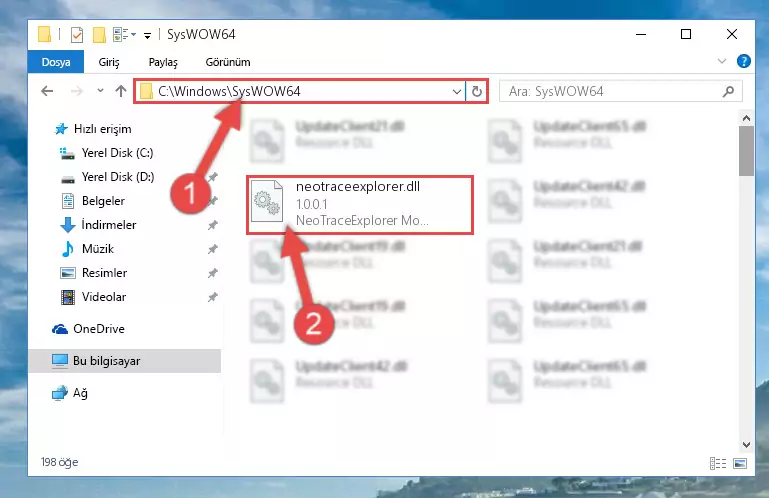Viewport: 769px width, 498px height.
Task: Open Belgeler folder in sidebar
Action: [x=103, y=201]
